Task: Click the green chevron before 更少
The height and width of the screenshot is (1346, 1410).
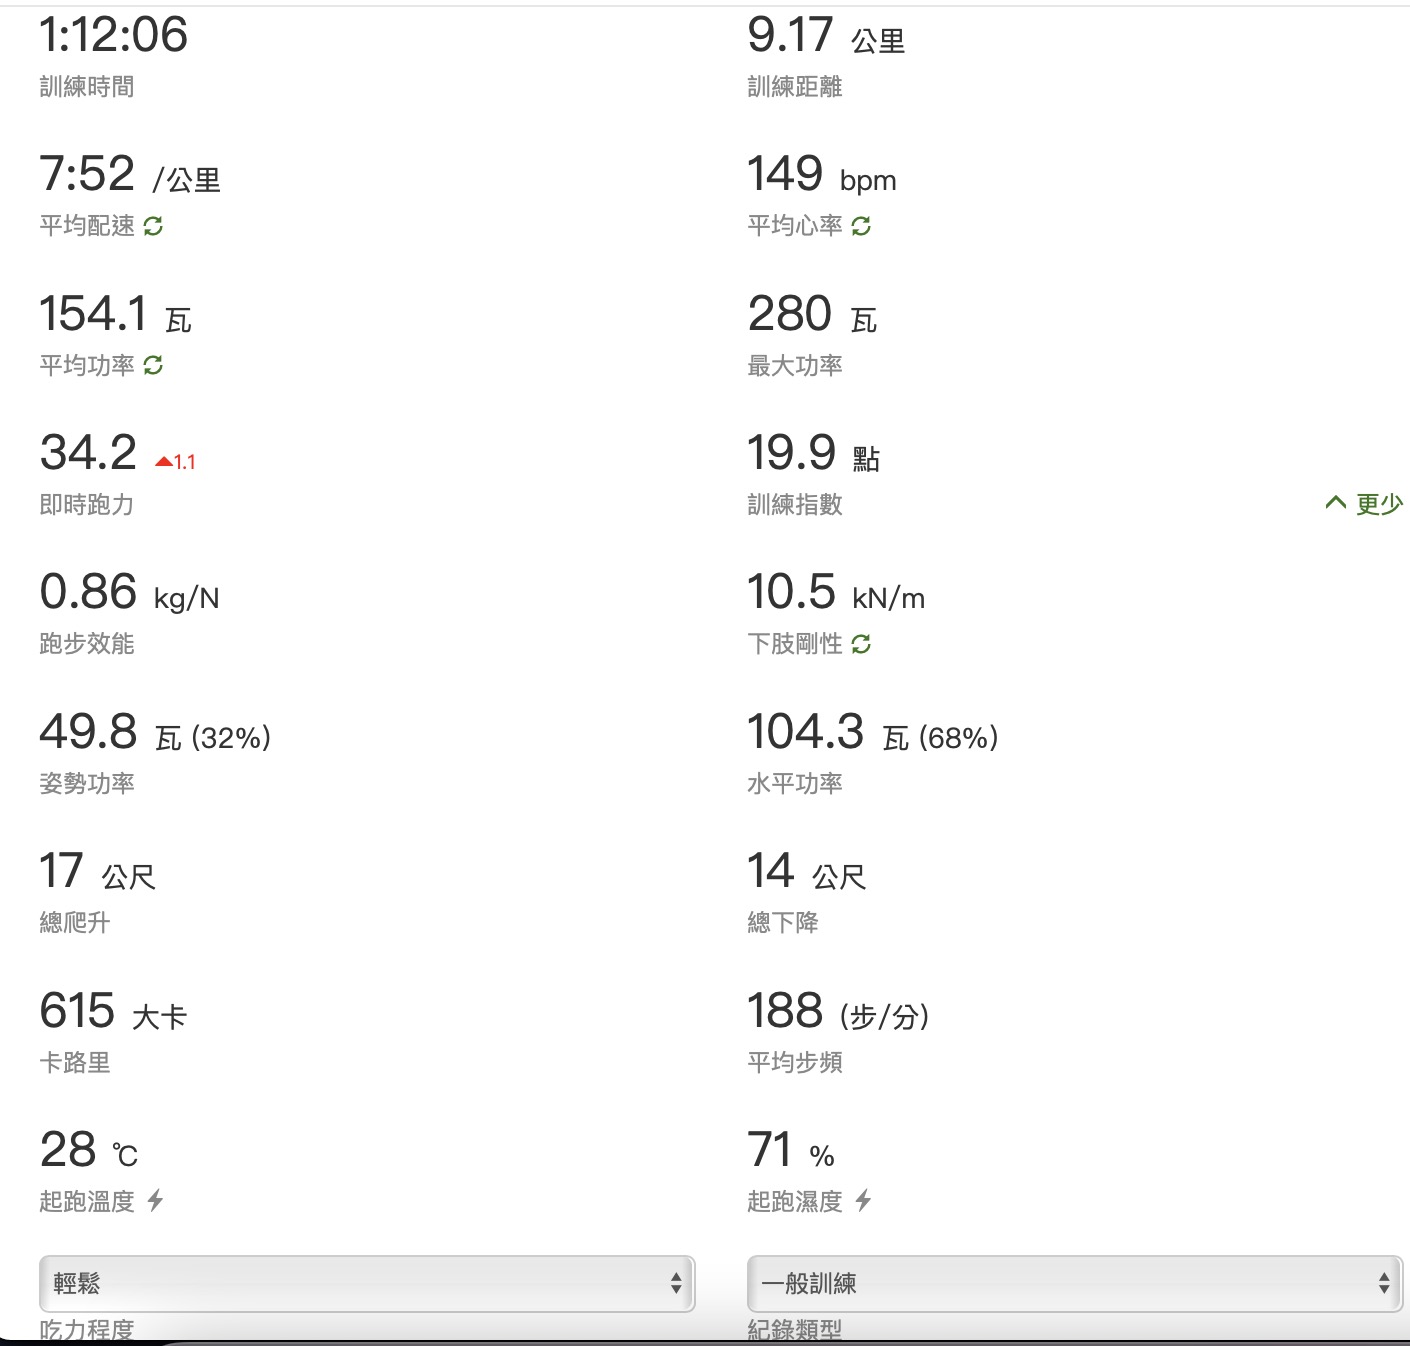Action: 1335,502
